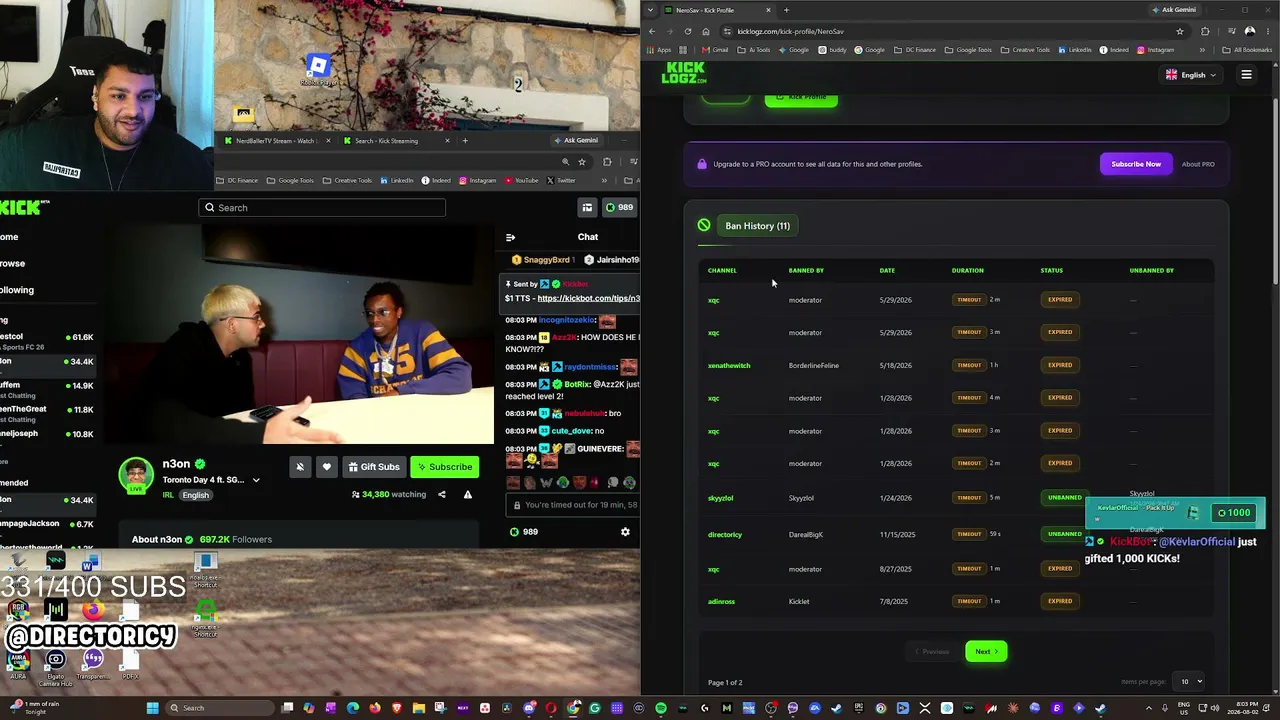This screenshot has width=1280, height=720.
Task: Sort by the DATE column header
Action: pos(887,270)
